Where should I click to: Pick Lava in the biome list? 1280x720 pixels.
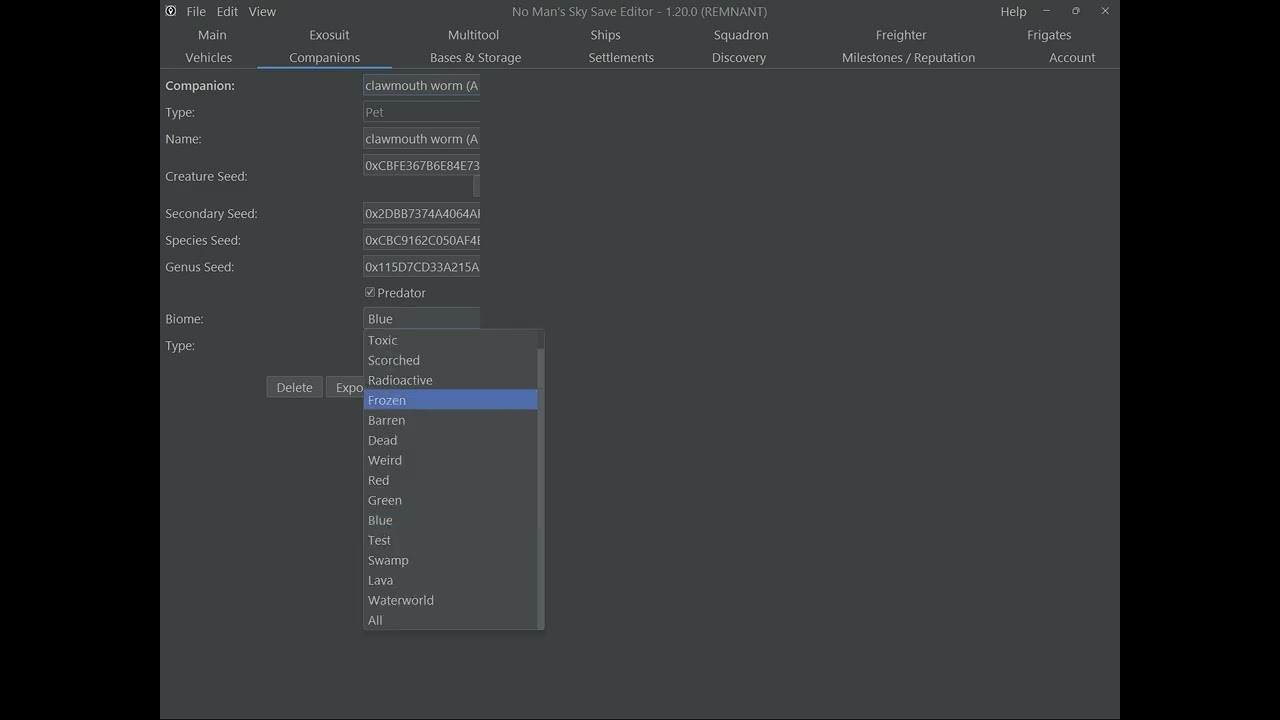point(451,580)
